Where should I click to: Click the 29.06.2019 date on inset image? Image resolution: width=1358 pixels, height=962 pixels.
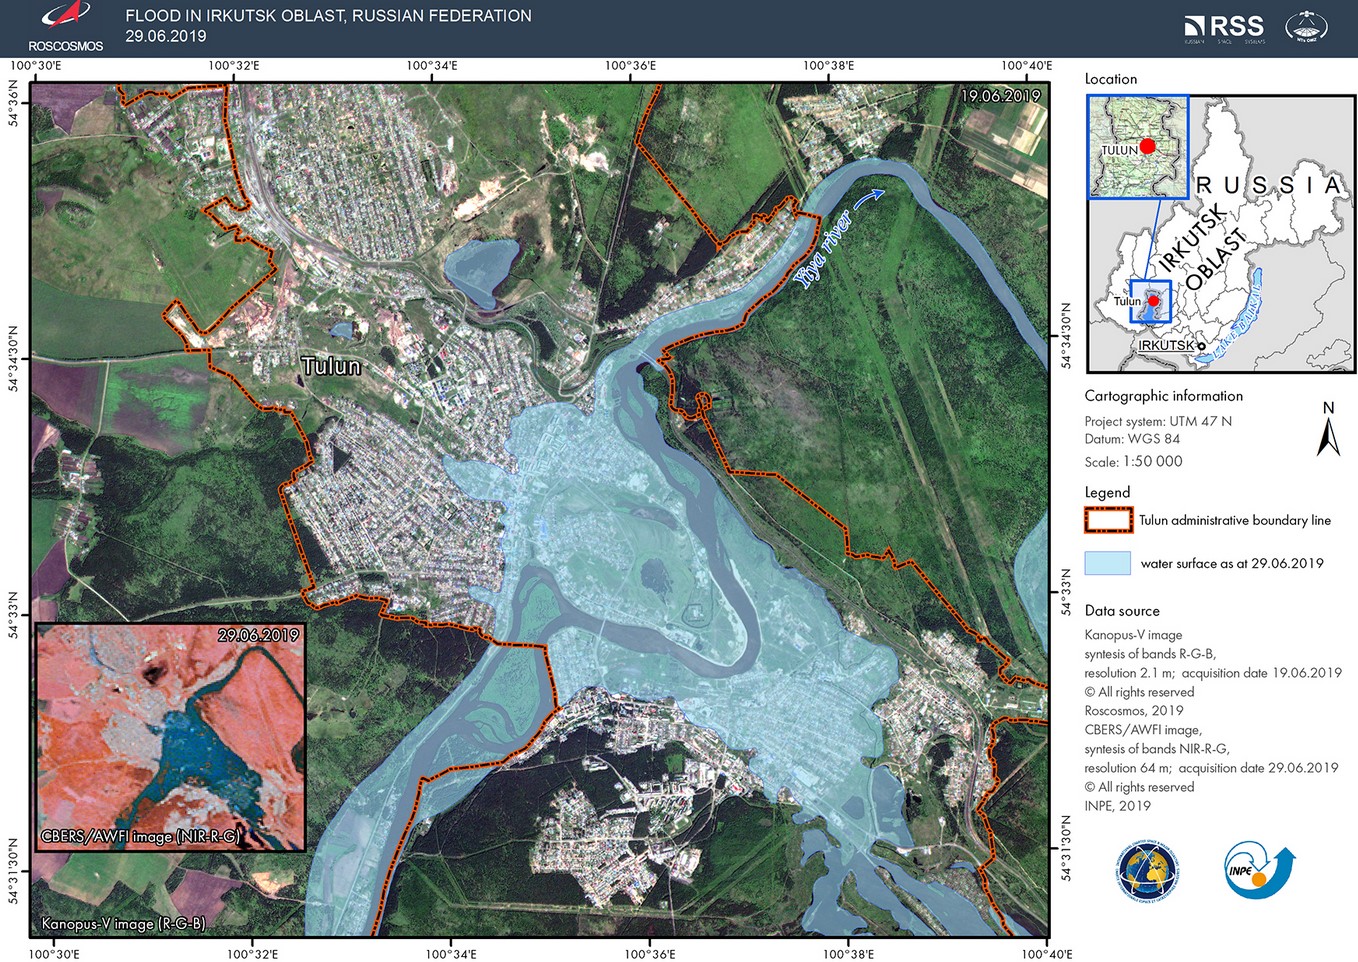tap(258, 635)
